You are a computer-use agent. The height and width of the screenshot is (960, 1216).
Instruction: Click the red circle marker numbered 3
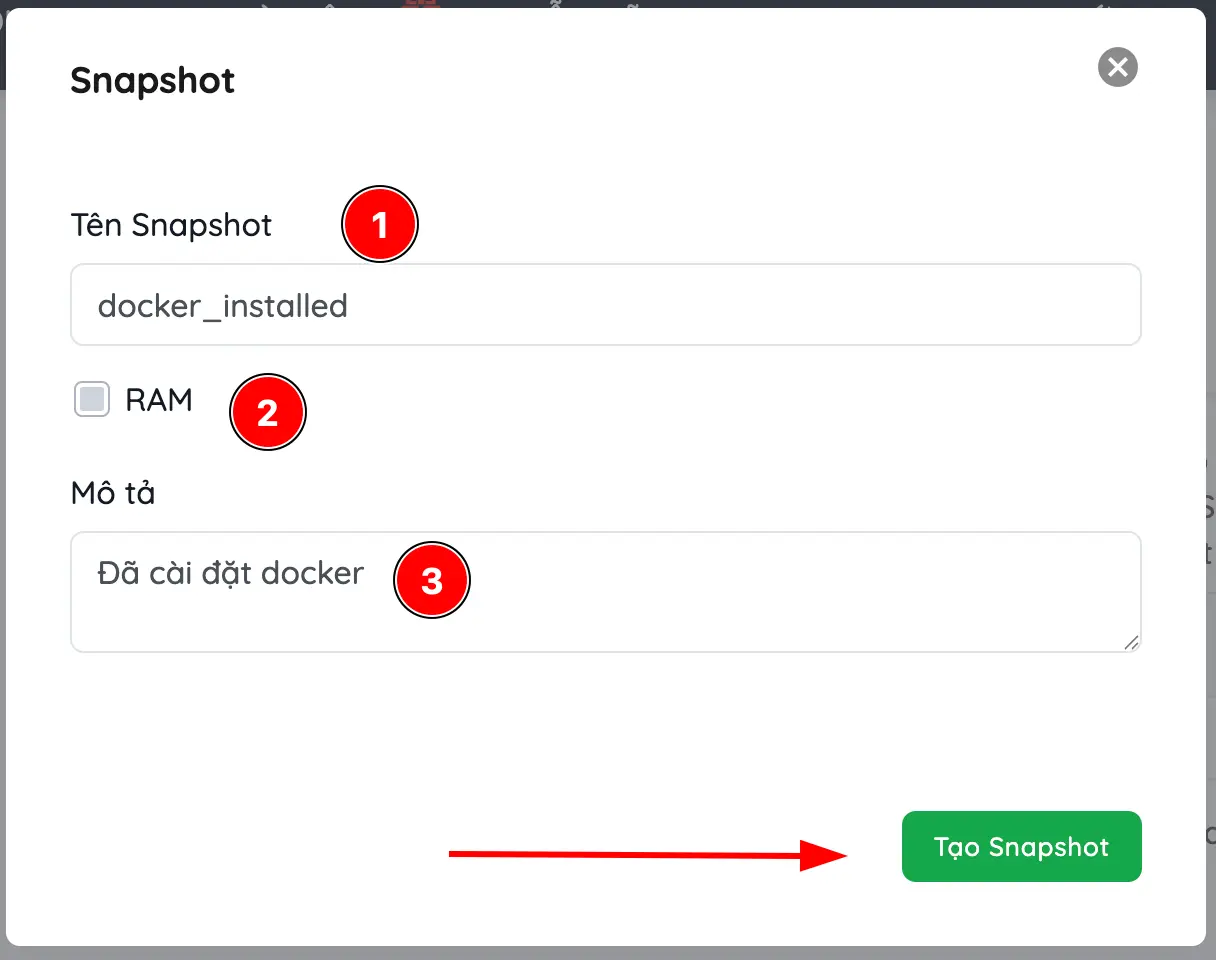tap(432, 581)
